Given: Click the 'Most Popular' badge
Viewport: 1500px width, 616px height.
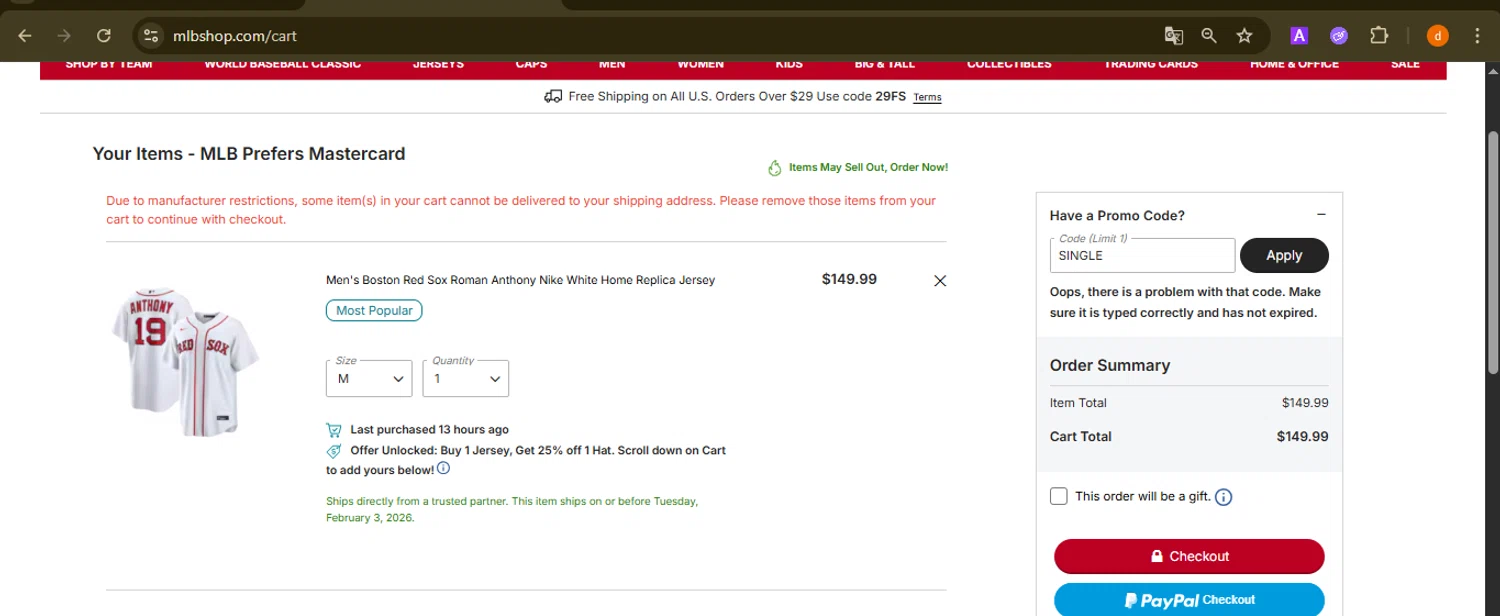Looking at the screenshot, I should (x=374, y=311).
